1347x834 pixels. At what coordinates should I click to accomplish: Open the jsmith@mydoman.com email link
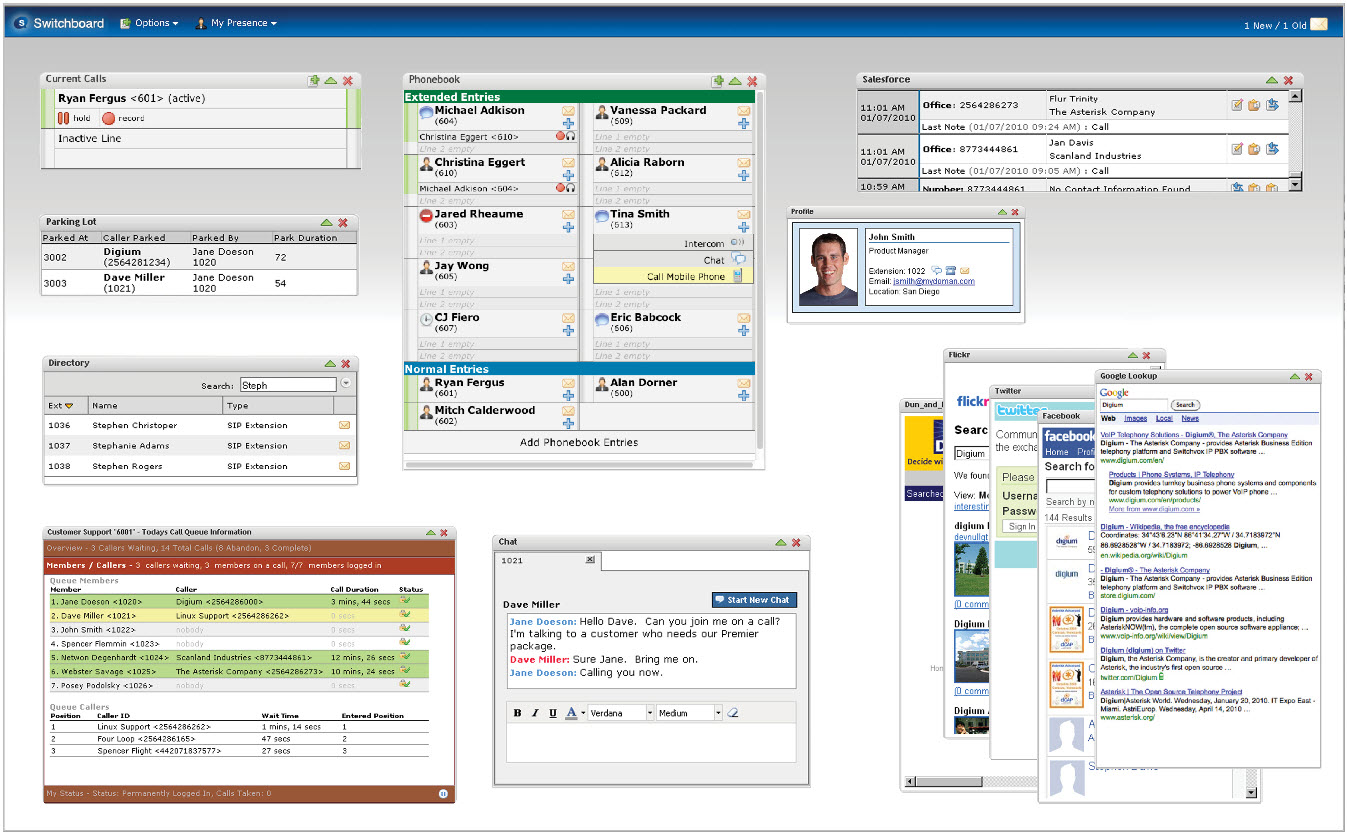point(933,282)
